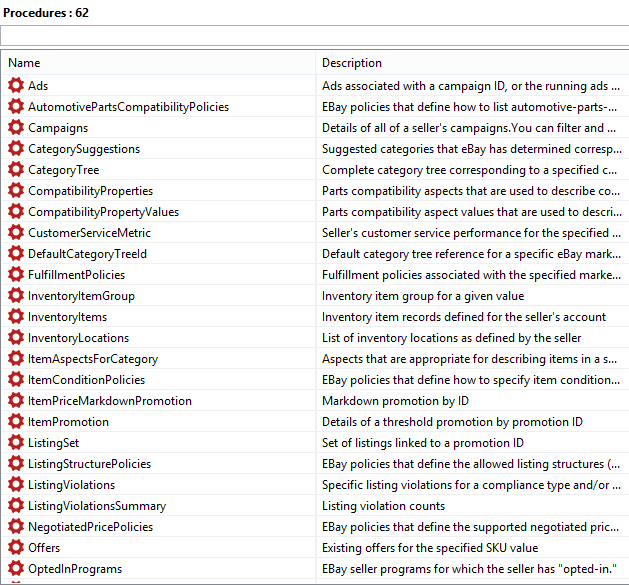Click the InventoryItems procedure icon
Screen dimensions: 629x585
point(16,317)
